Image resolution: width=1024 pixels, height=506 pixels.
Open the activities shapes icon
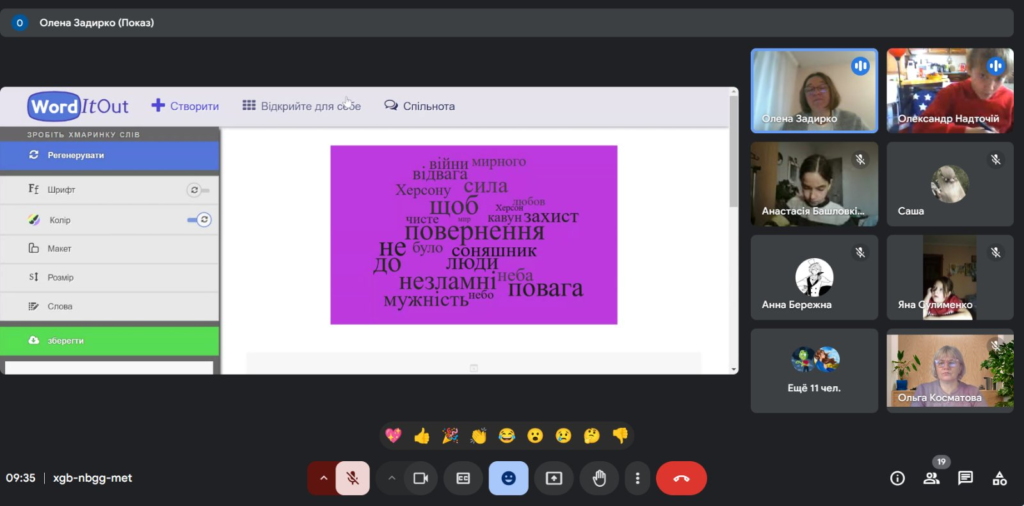coord(998,478)
